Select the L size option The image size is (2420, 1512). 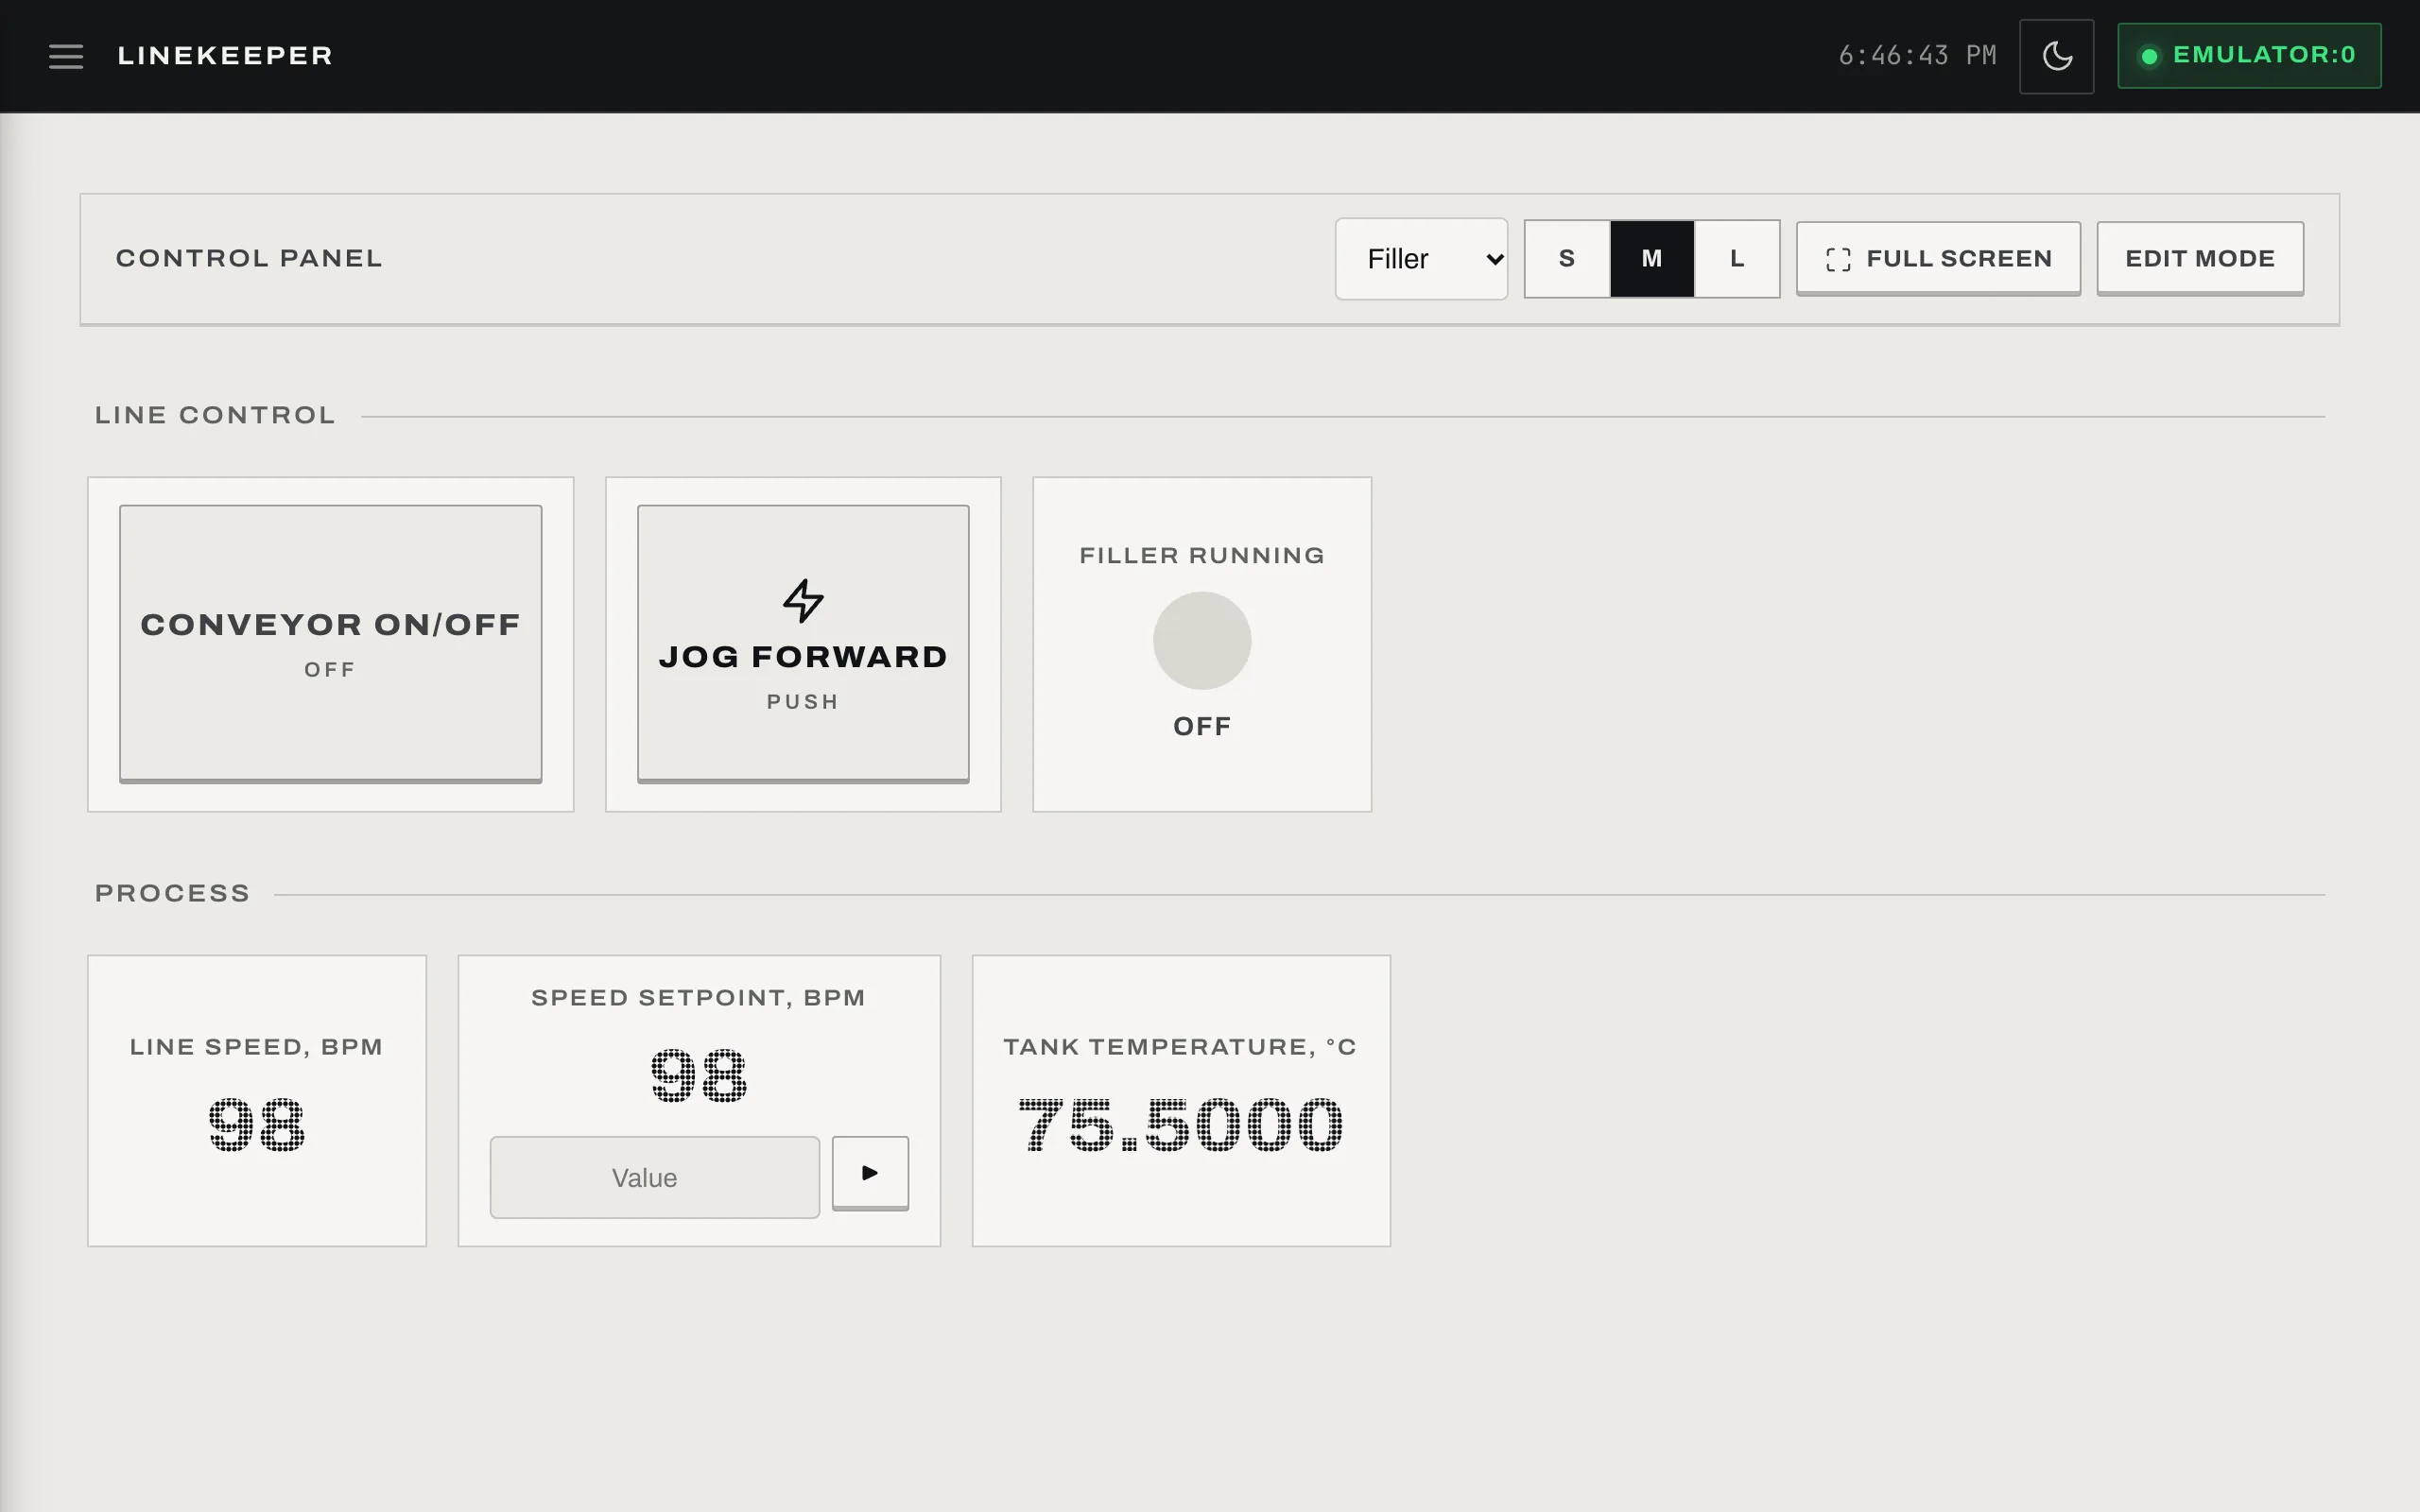pyautogui.click(x=1737, y=259)
